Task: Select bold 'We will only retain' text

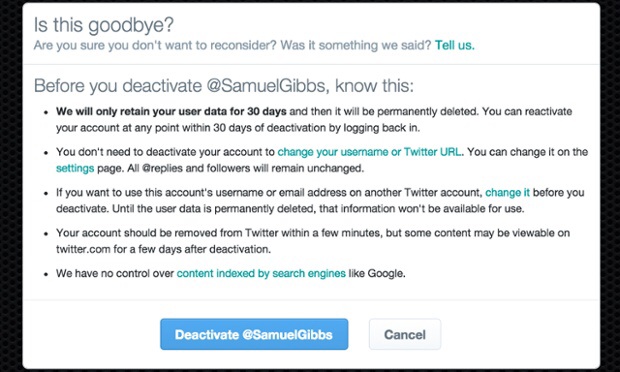Action: 106,111
